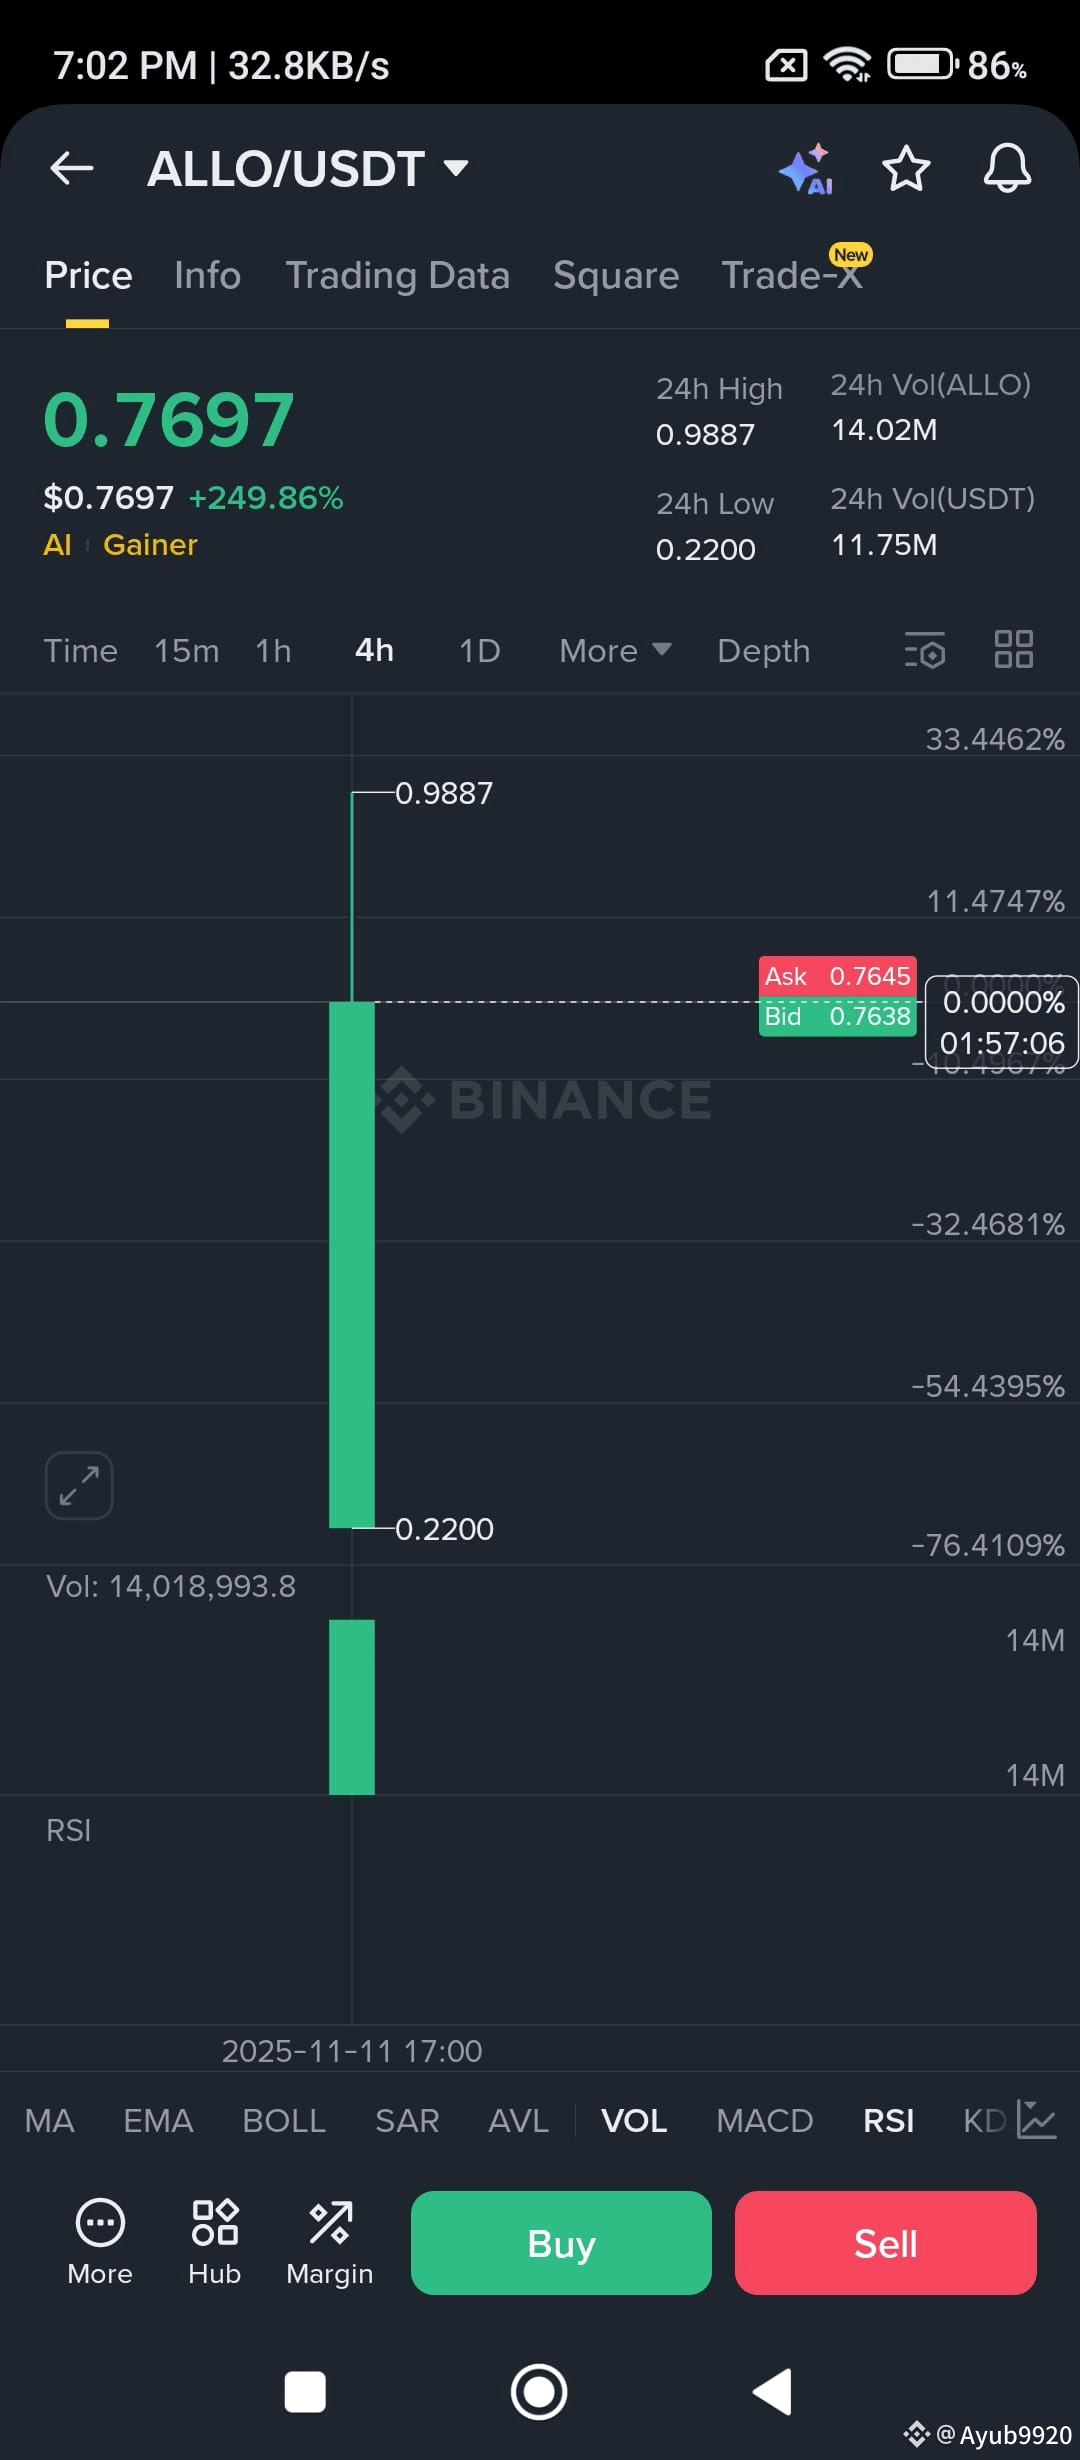Open the Hub icon
The height and width of the screenshot is (2460, 1080).
215,2242
